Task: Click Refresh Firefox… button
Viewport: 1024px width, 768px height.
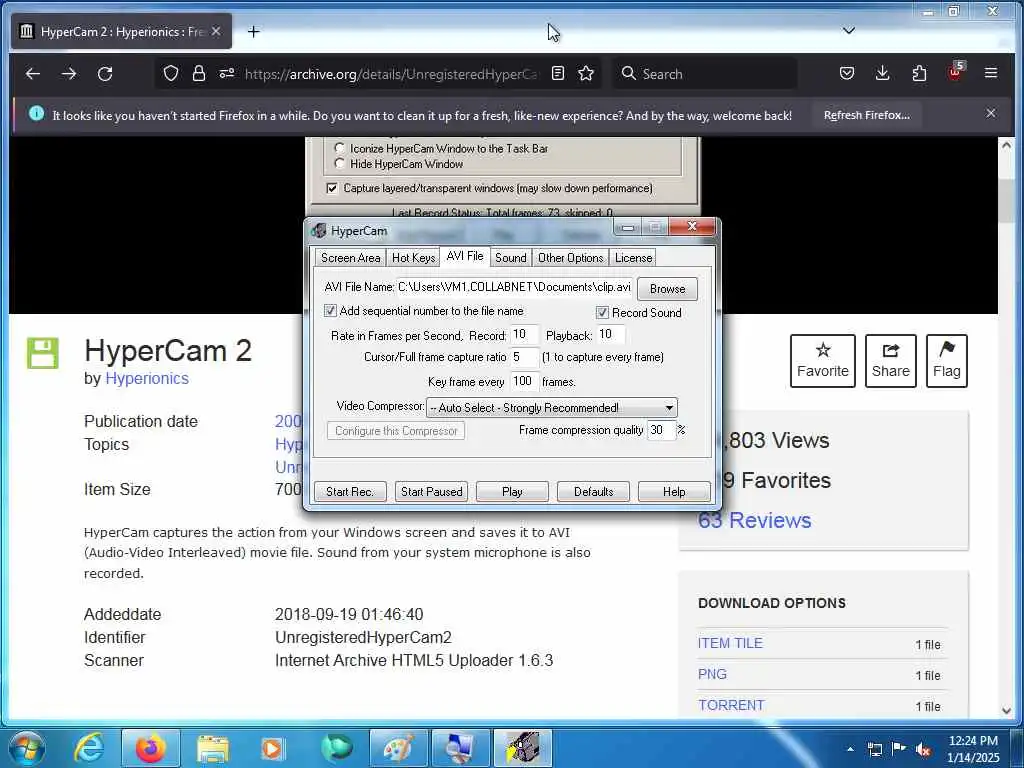Action: [867, 115]
